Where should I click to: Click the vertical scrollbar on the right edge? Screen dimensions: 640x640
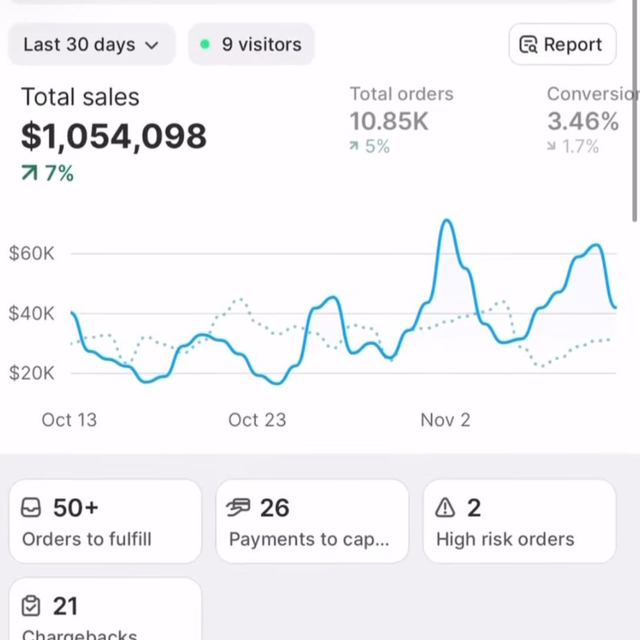pos(635,110)
